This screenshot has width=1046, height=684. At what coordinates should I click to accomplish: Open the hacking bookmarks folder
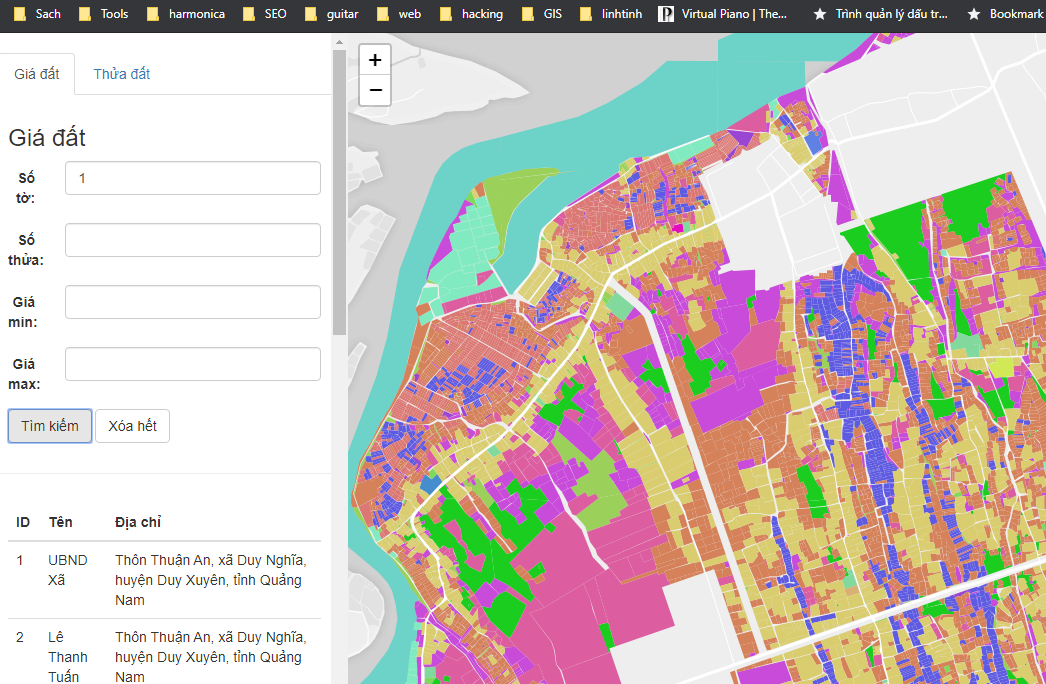[x=472, y=14]
